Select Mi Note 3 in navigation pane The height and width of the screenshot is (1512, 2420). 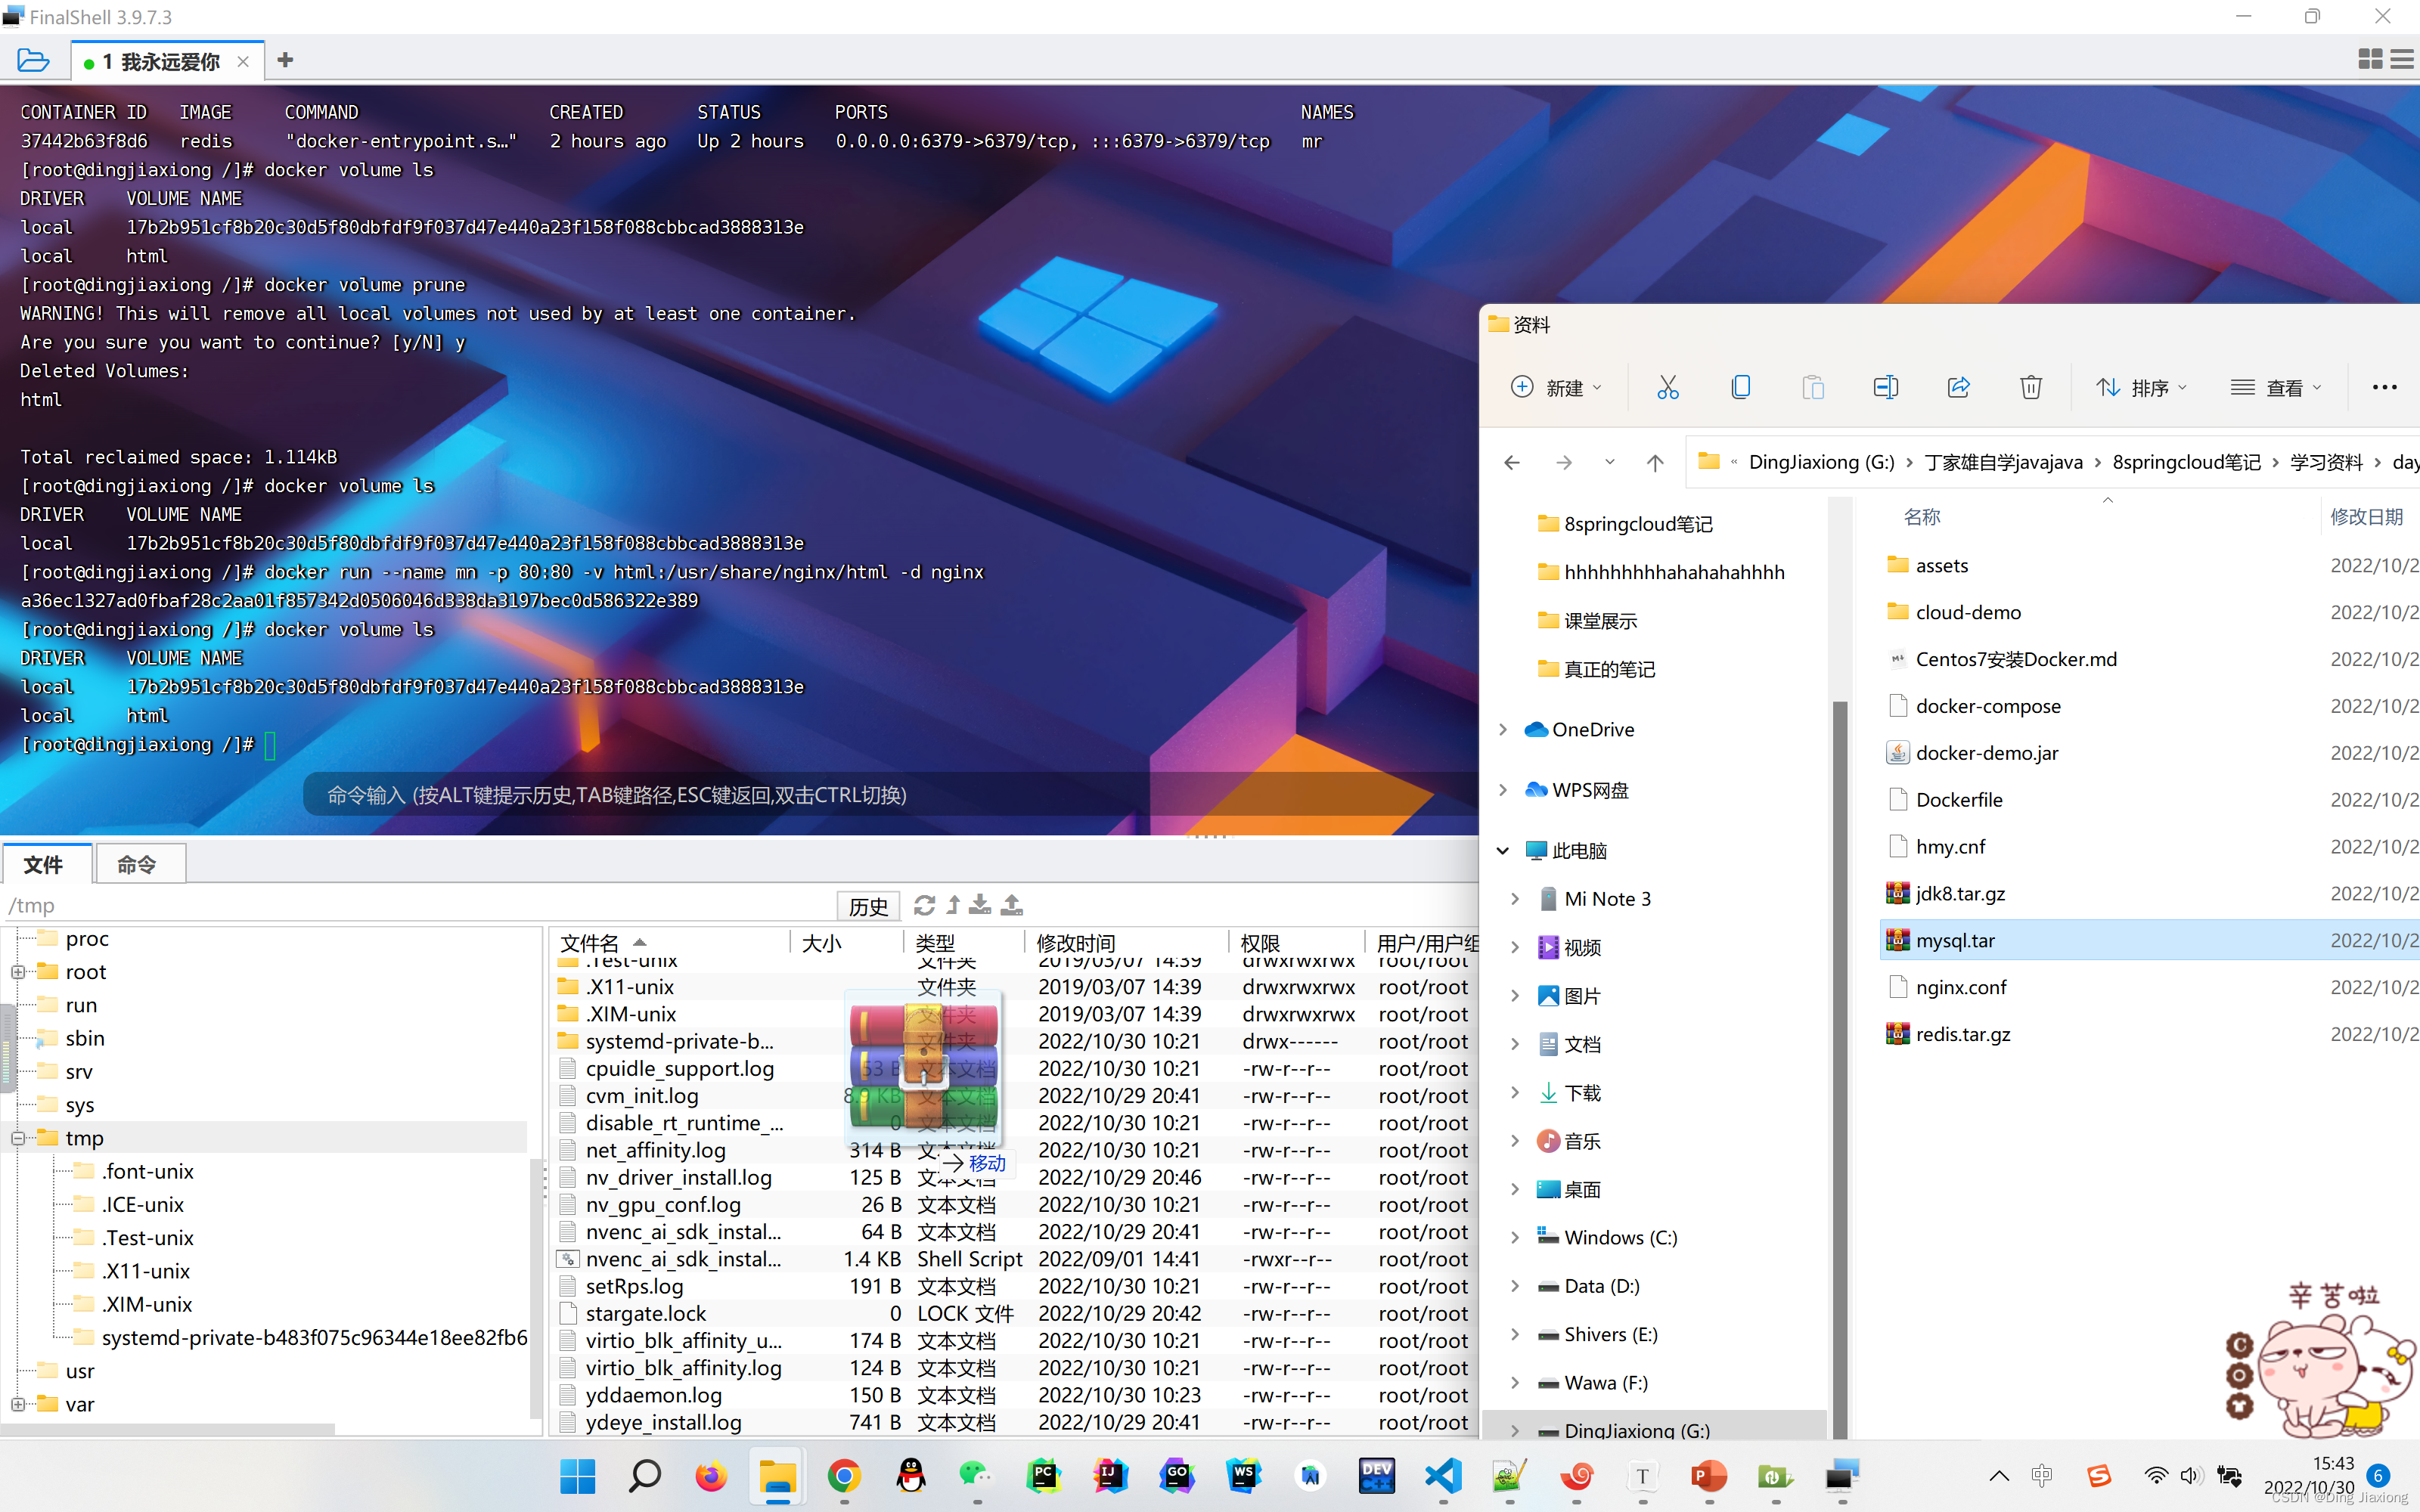(1607, 899)
